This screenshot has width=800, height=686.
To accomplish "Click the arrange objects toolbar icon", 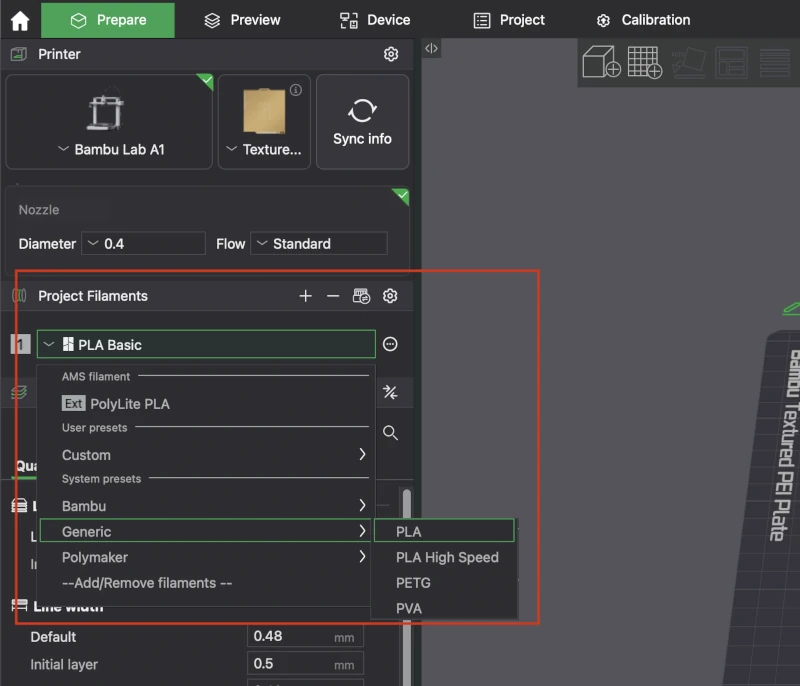I will click(731, 62).
